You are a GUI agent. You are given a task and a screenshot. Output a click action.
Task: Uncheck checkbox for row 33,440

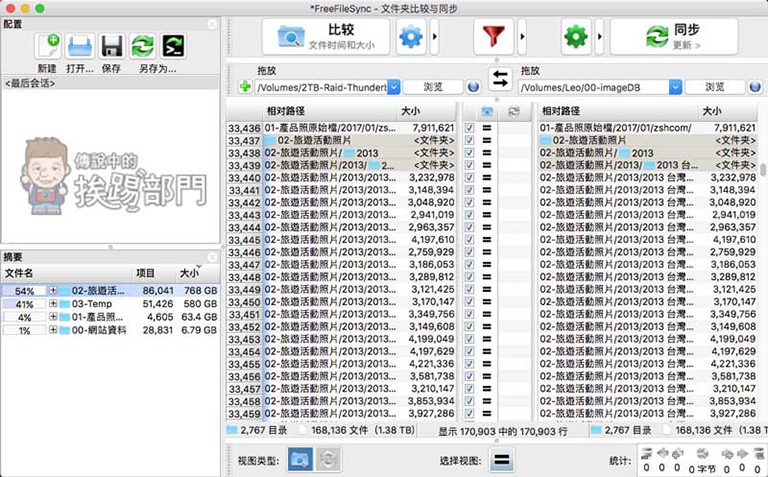pos(469,177)
